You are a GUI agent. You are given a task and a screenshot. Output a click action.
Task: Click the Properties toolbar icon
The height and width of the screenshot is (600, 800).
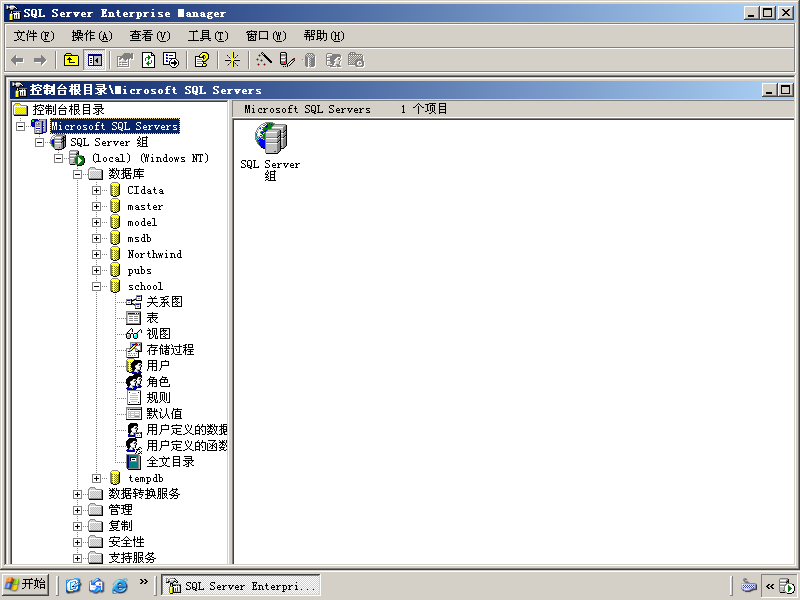pyautogui.click(x=124, y=60)
